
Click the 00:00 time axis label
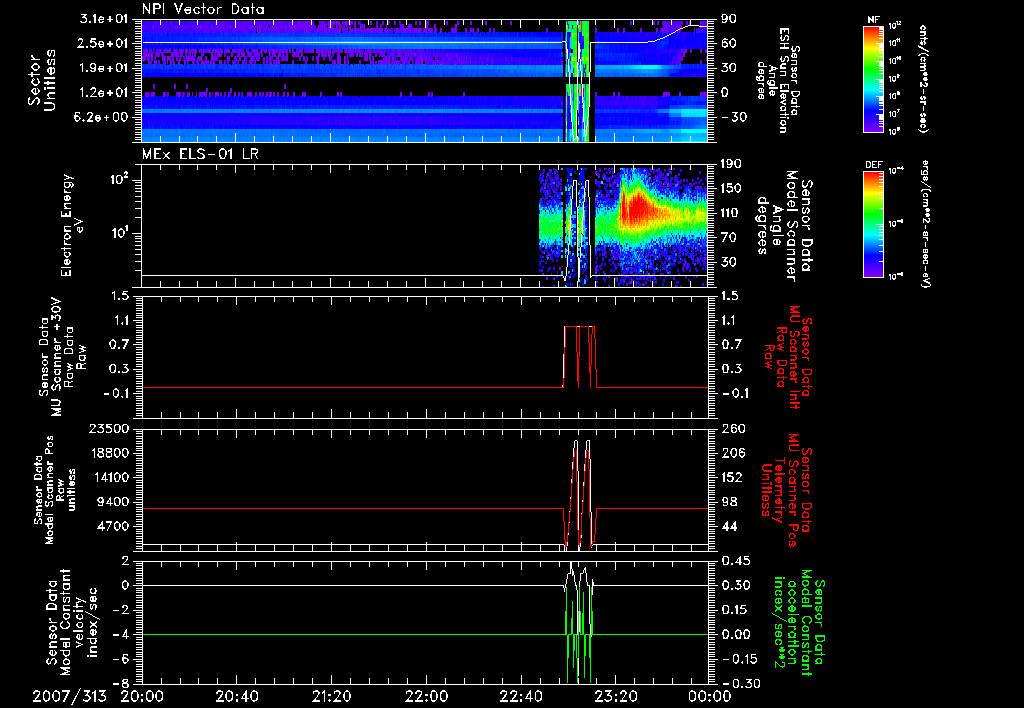coord(710,697)
